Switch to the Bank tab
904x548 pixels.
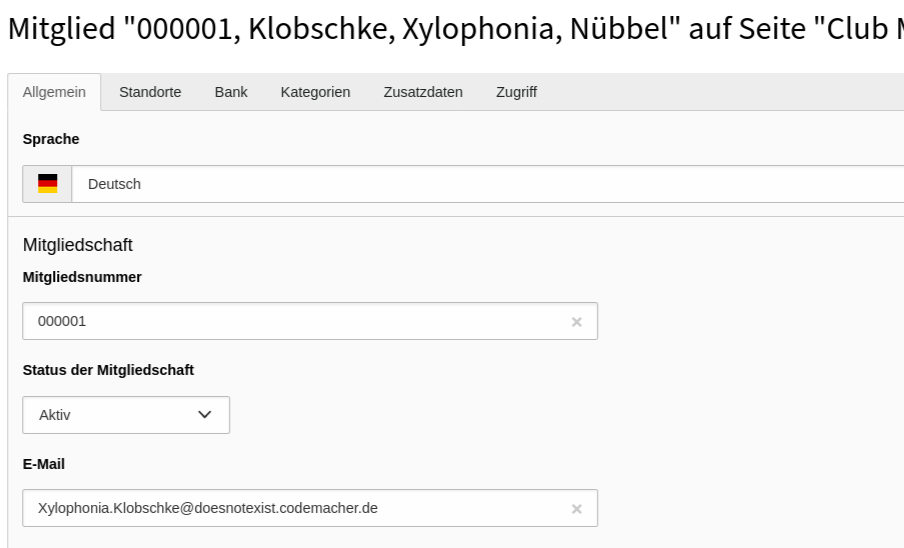[231, 92]
